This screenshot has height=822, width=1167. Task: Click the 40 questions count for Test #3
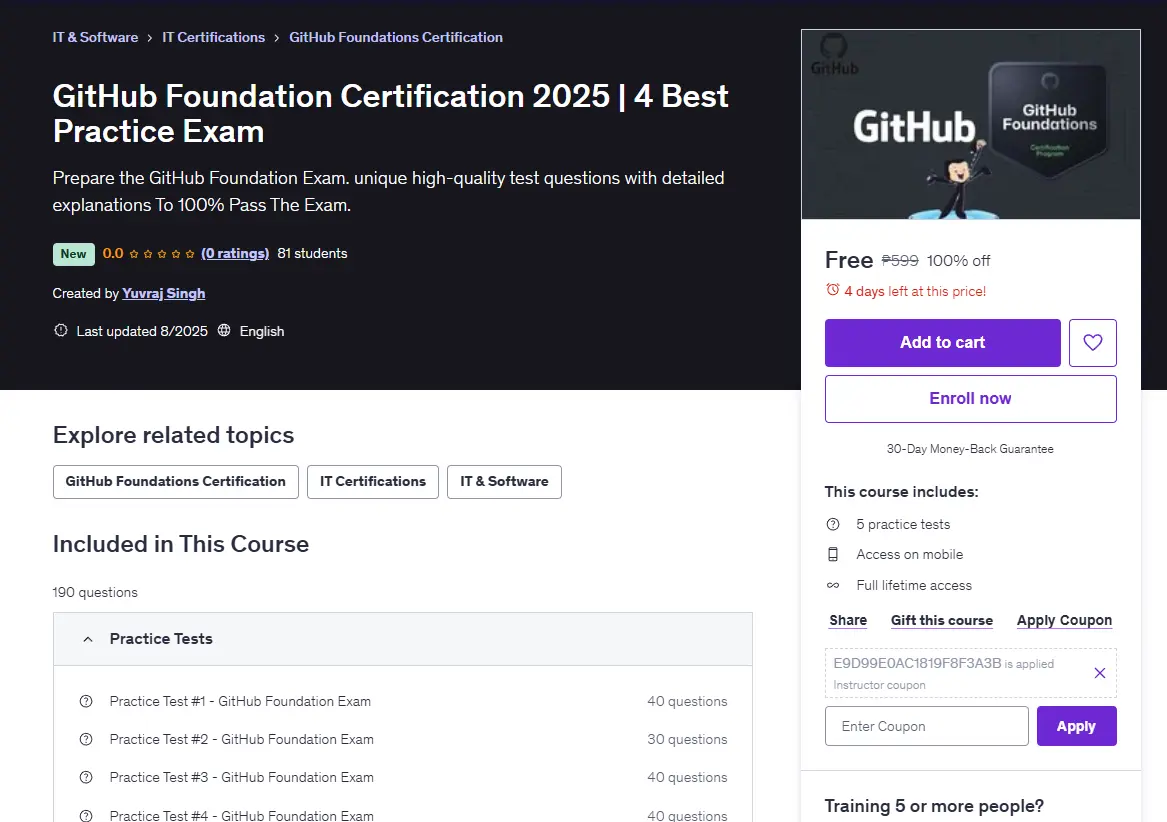(687, 777)
